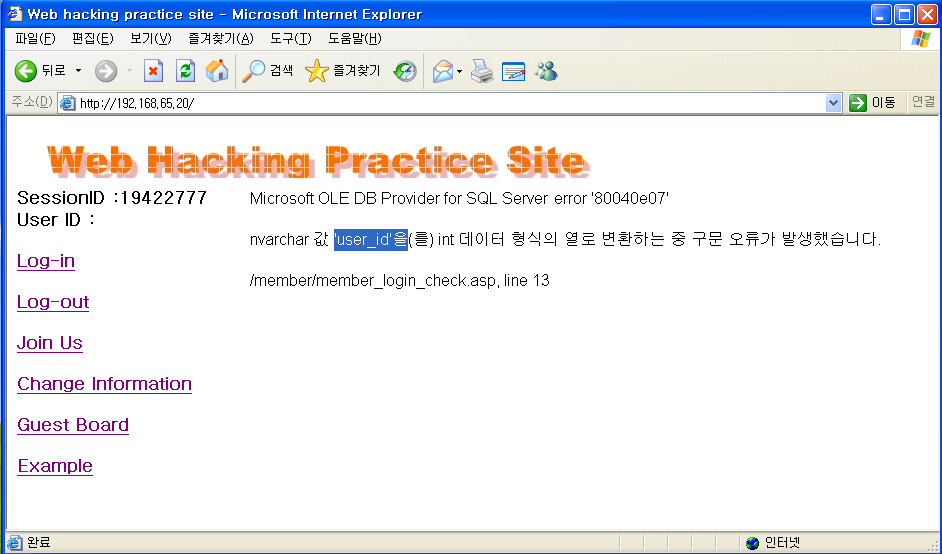The image size is (942, 554).
Task: Open the Edit (편집) menu
Action: point(93,38)
